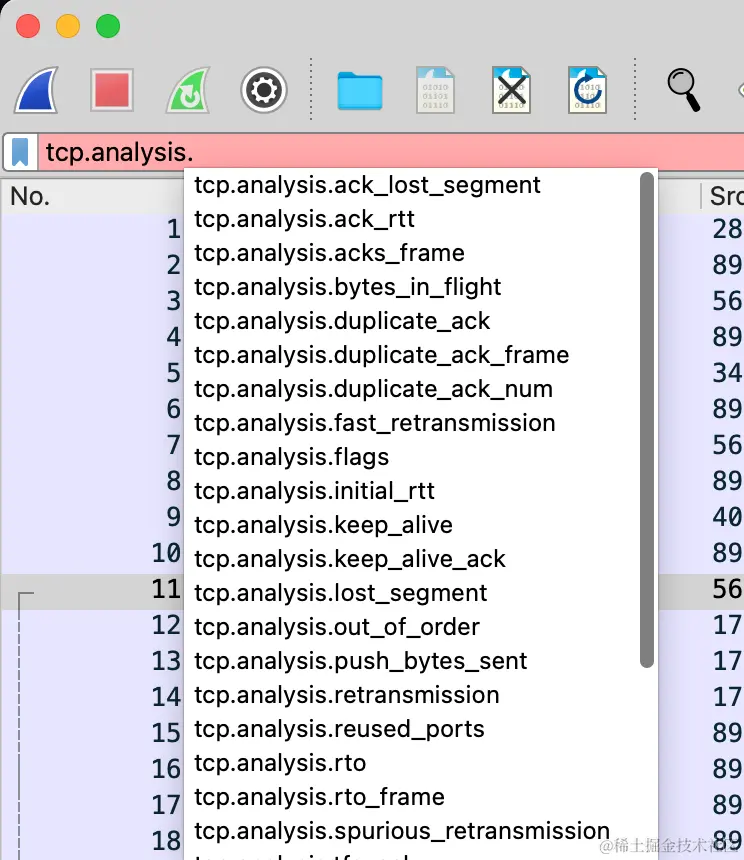Select tcp.analysis.initial_rtt filter
744x860 pixels.
(314, 491)
